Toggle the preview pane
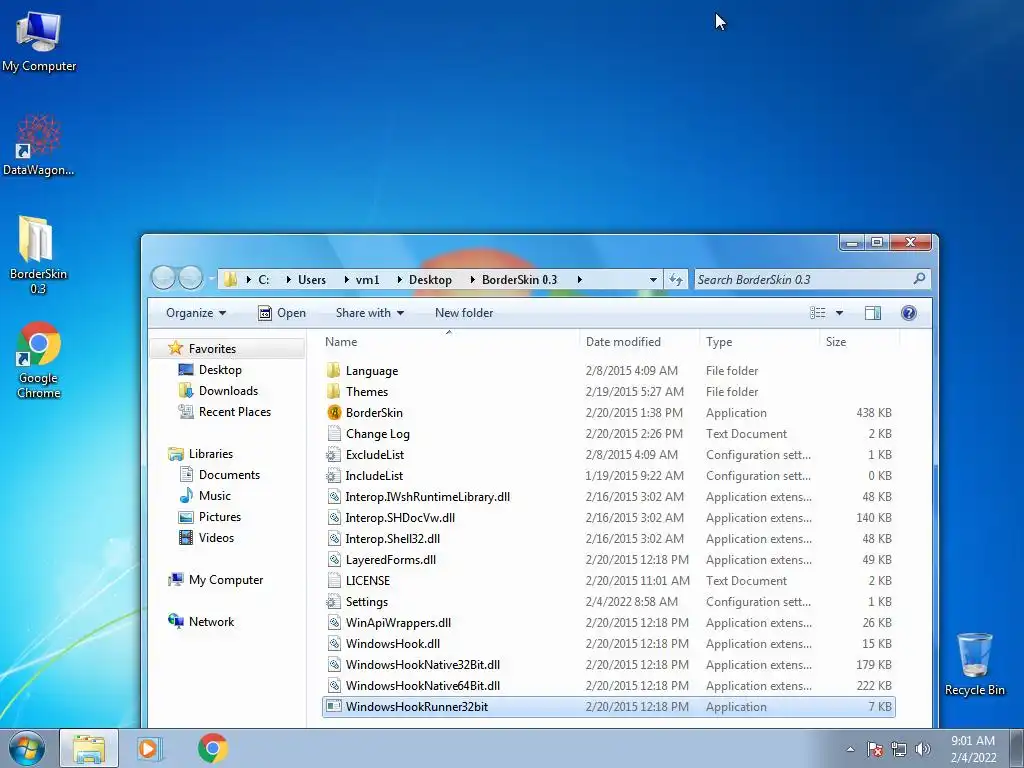Image resolution: width=1024 pixels, height=768 pixels. [872, 313]
